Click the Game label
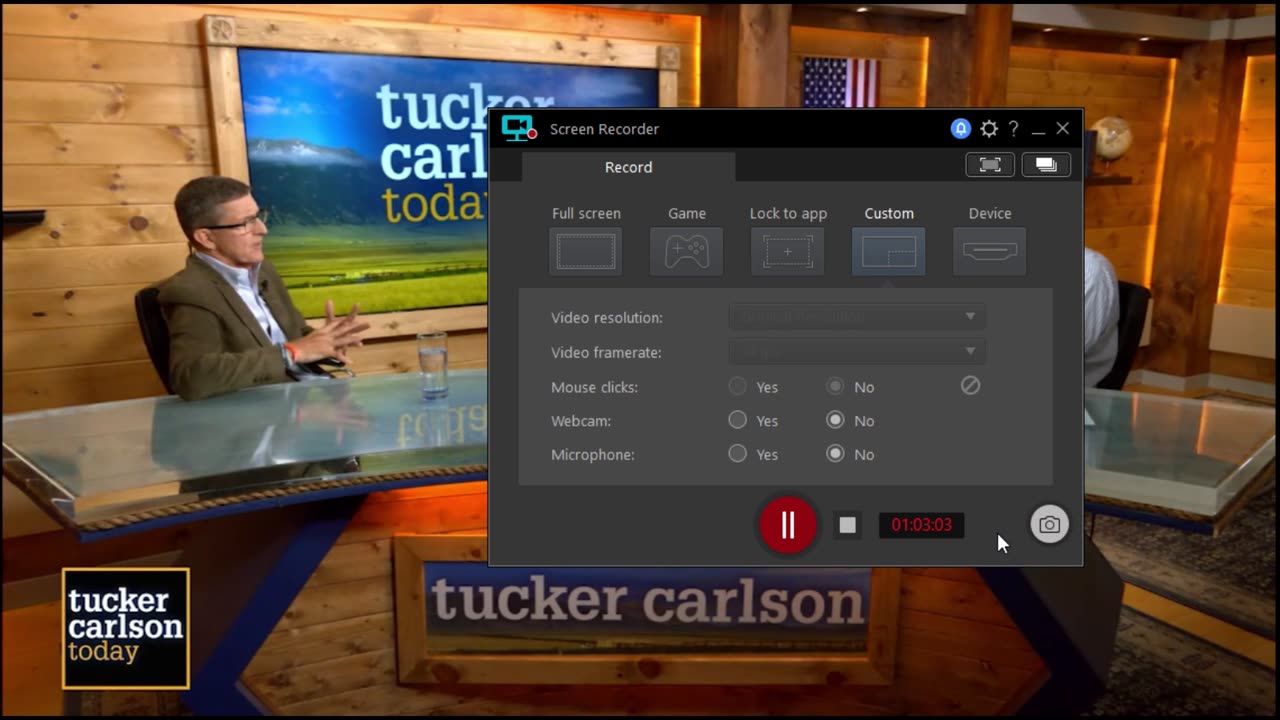The image size is (1280, 720). [687, 213]
